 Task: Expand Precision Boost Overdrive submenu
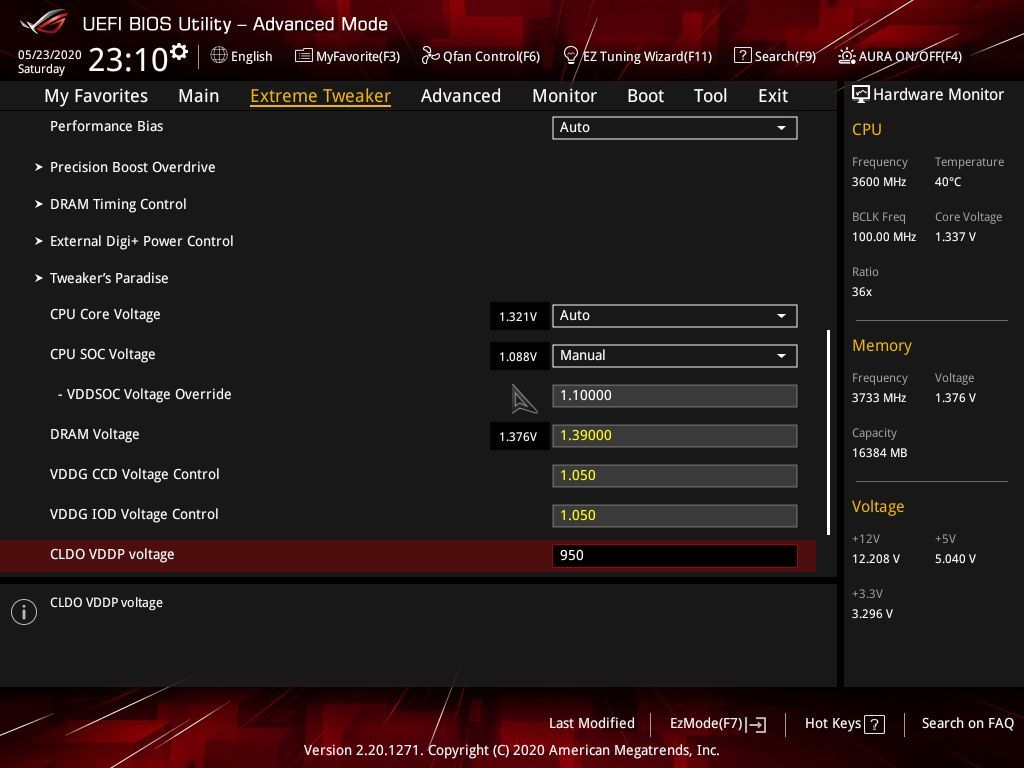click(x=132, y=167)
